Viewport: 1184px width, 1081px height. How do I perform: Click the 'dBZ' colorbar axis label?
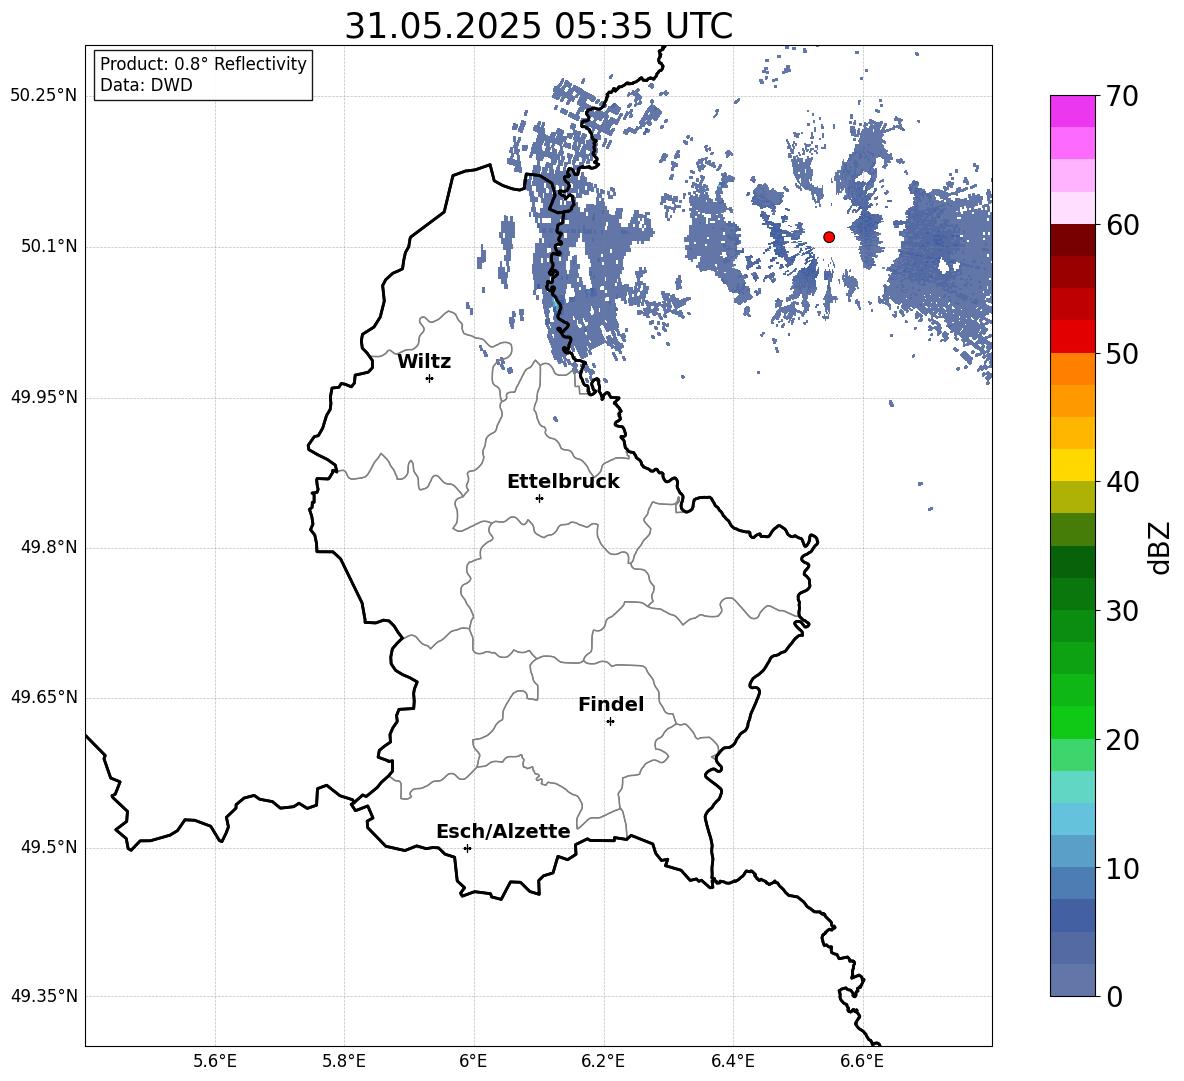[1160, 547]
